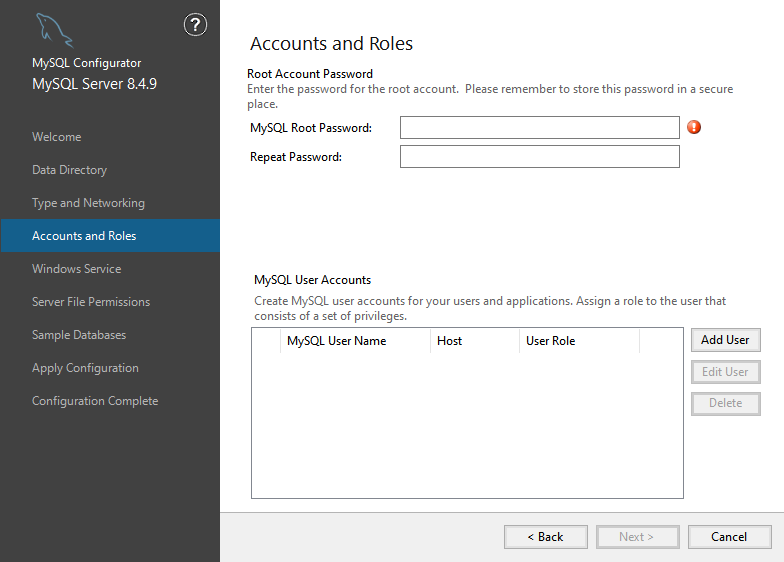Go to Server File Permissions step

pyautogui.click(x=91, y=302)
